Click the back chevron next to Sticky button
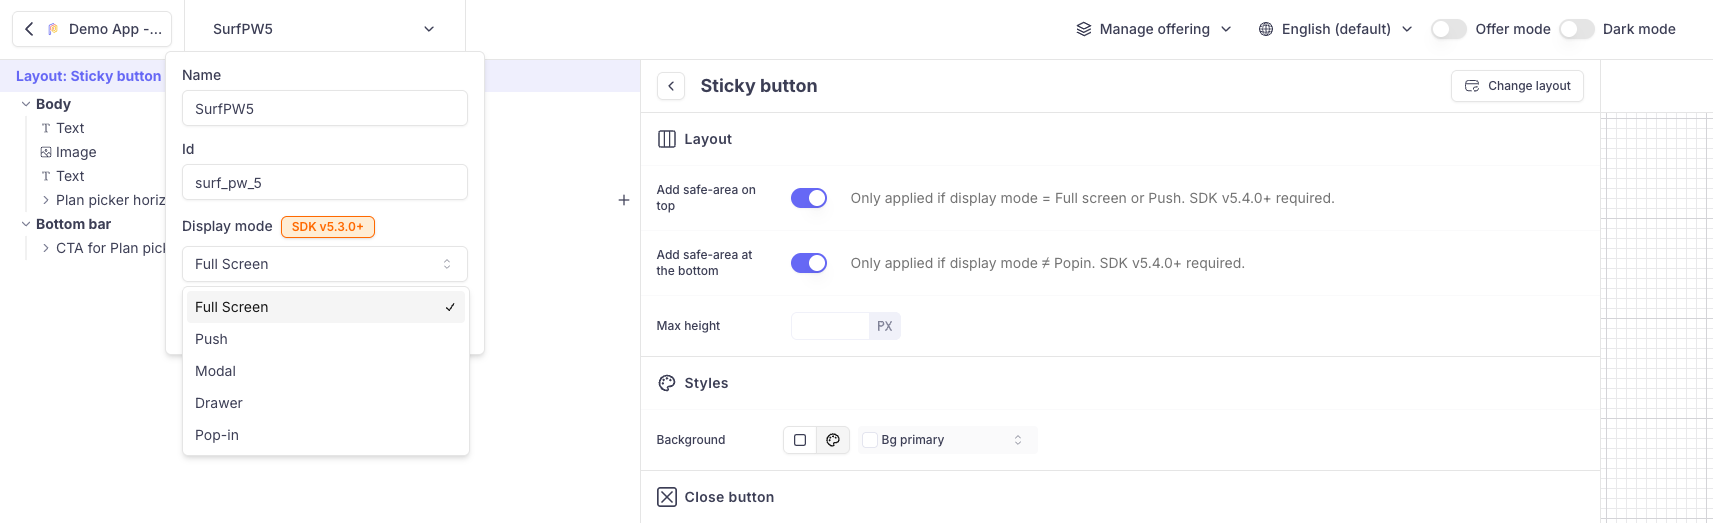The height and width of the screenshot is (523, 1713). tap(671, 86)
